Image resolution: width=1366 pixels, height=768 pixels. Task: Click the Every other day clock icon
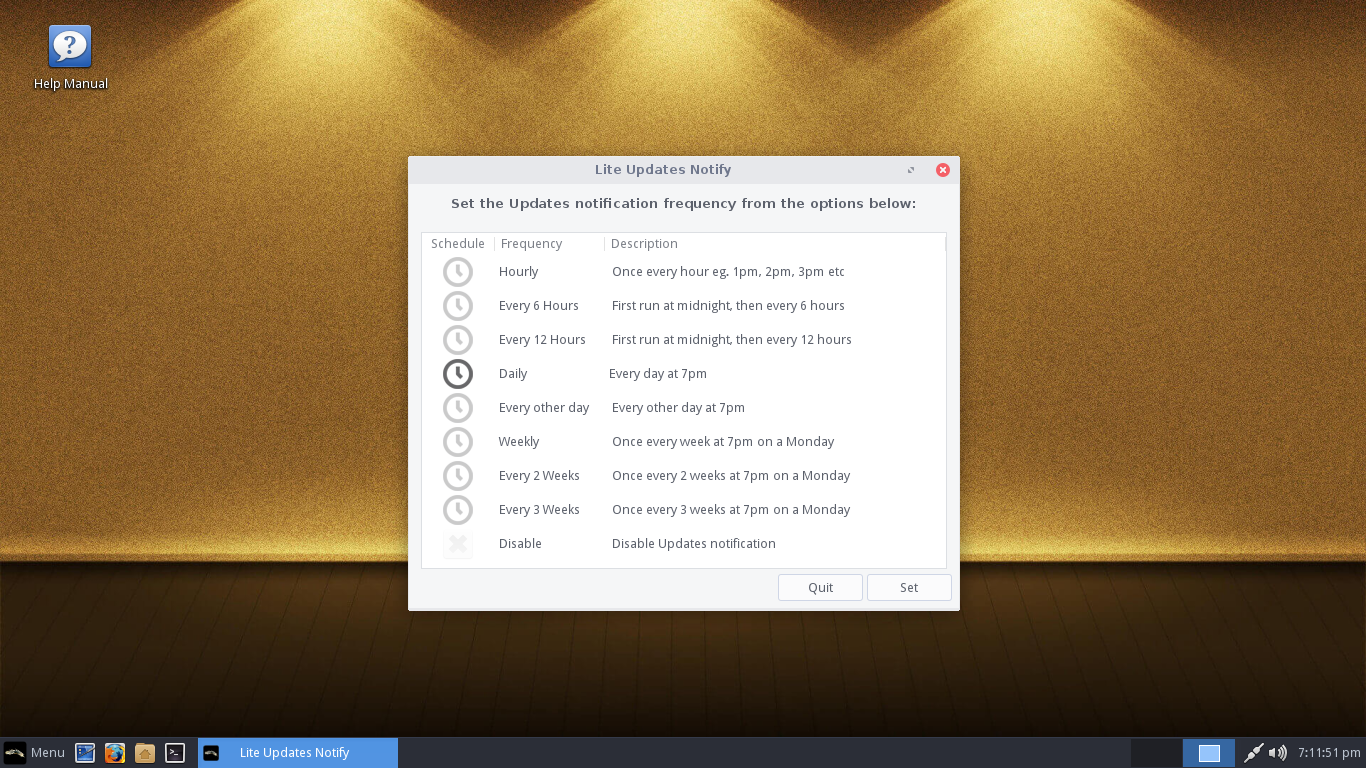[458, 408]
